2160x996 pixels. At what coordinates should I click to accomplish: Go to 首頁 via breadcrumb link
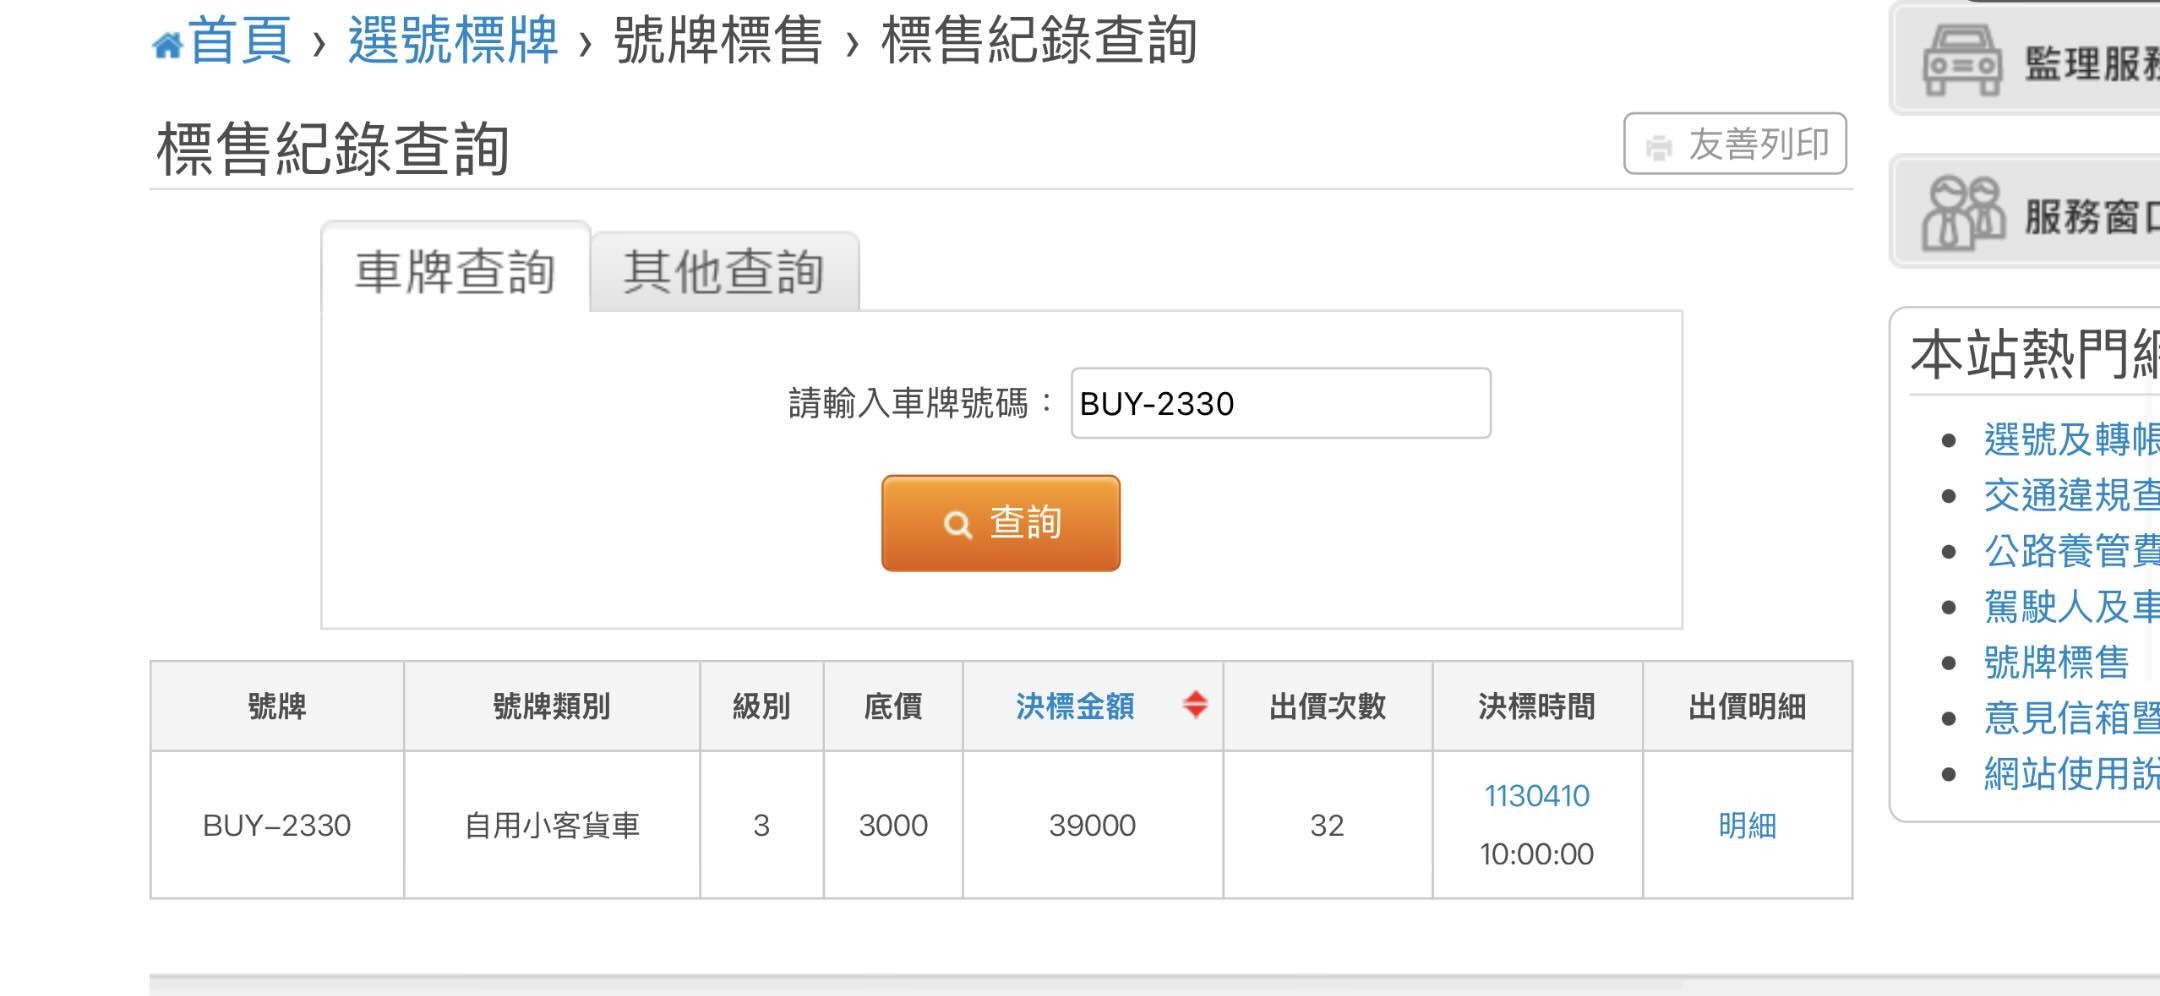click(240, 41)
